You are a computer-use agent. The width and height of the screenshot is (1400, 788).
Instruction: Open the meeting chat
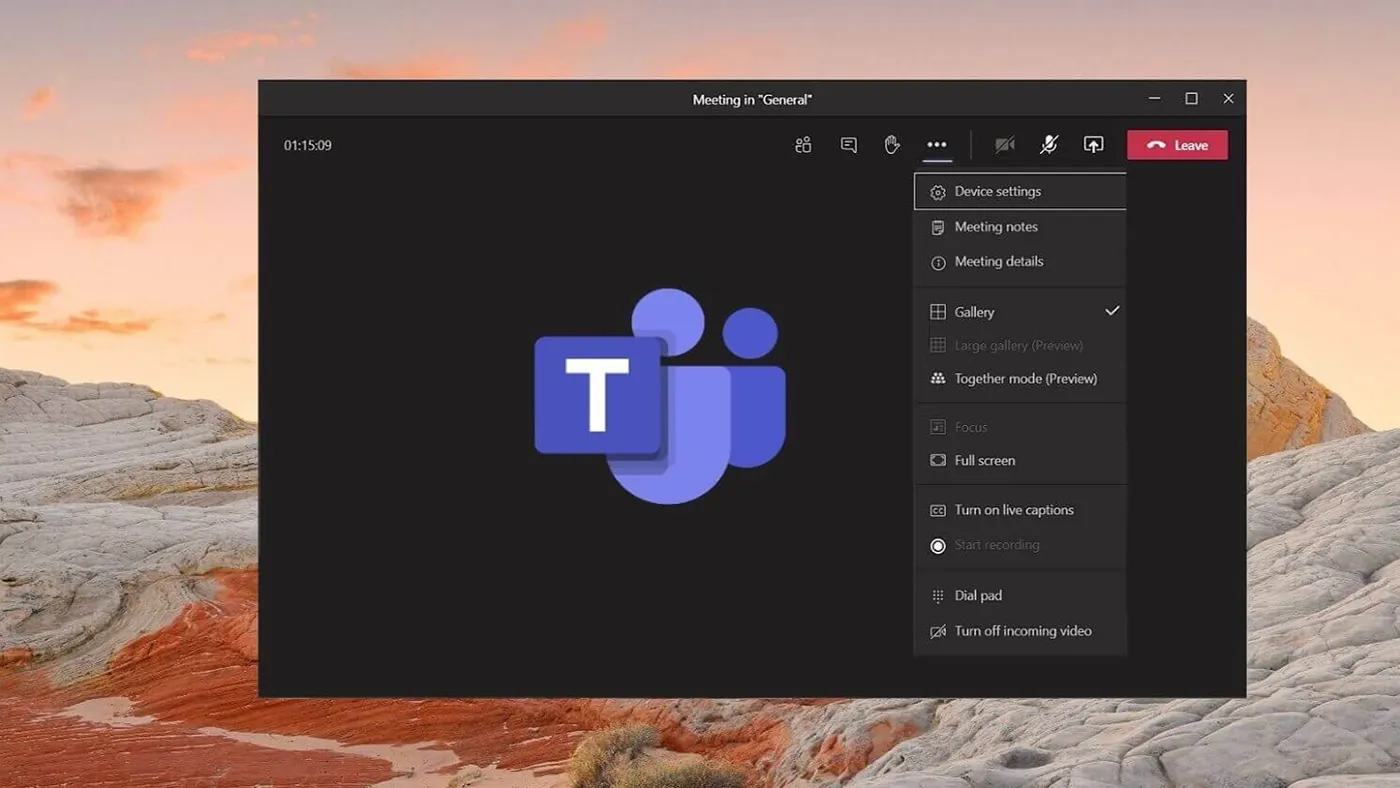847,144
